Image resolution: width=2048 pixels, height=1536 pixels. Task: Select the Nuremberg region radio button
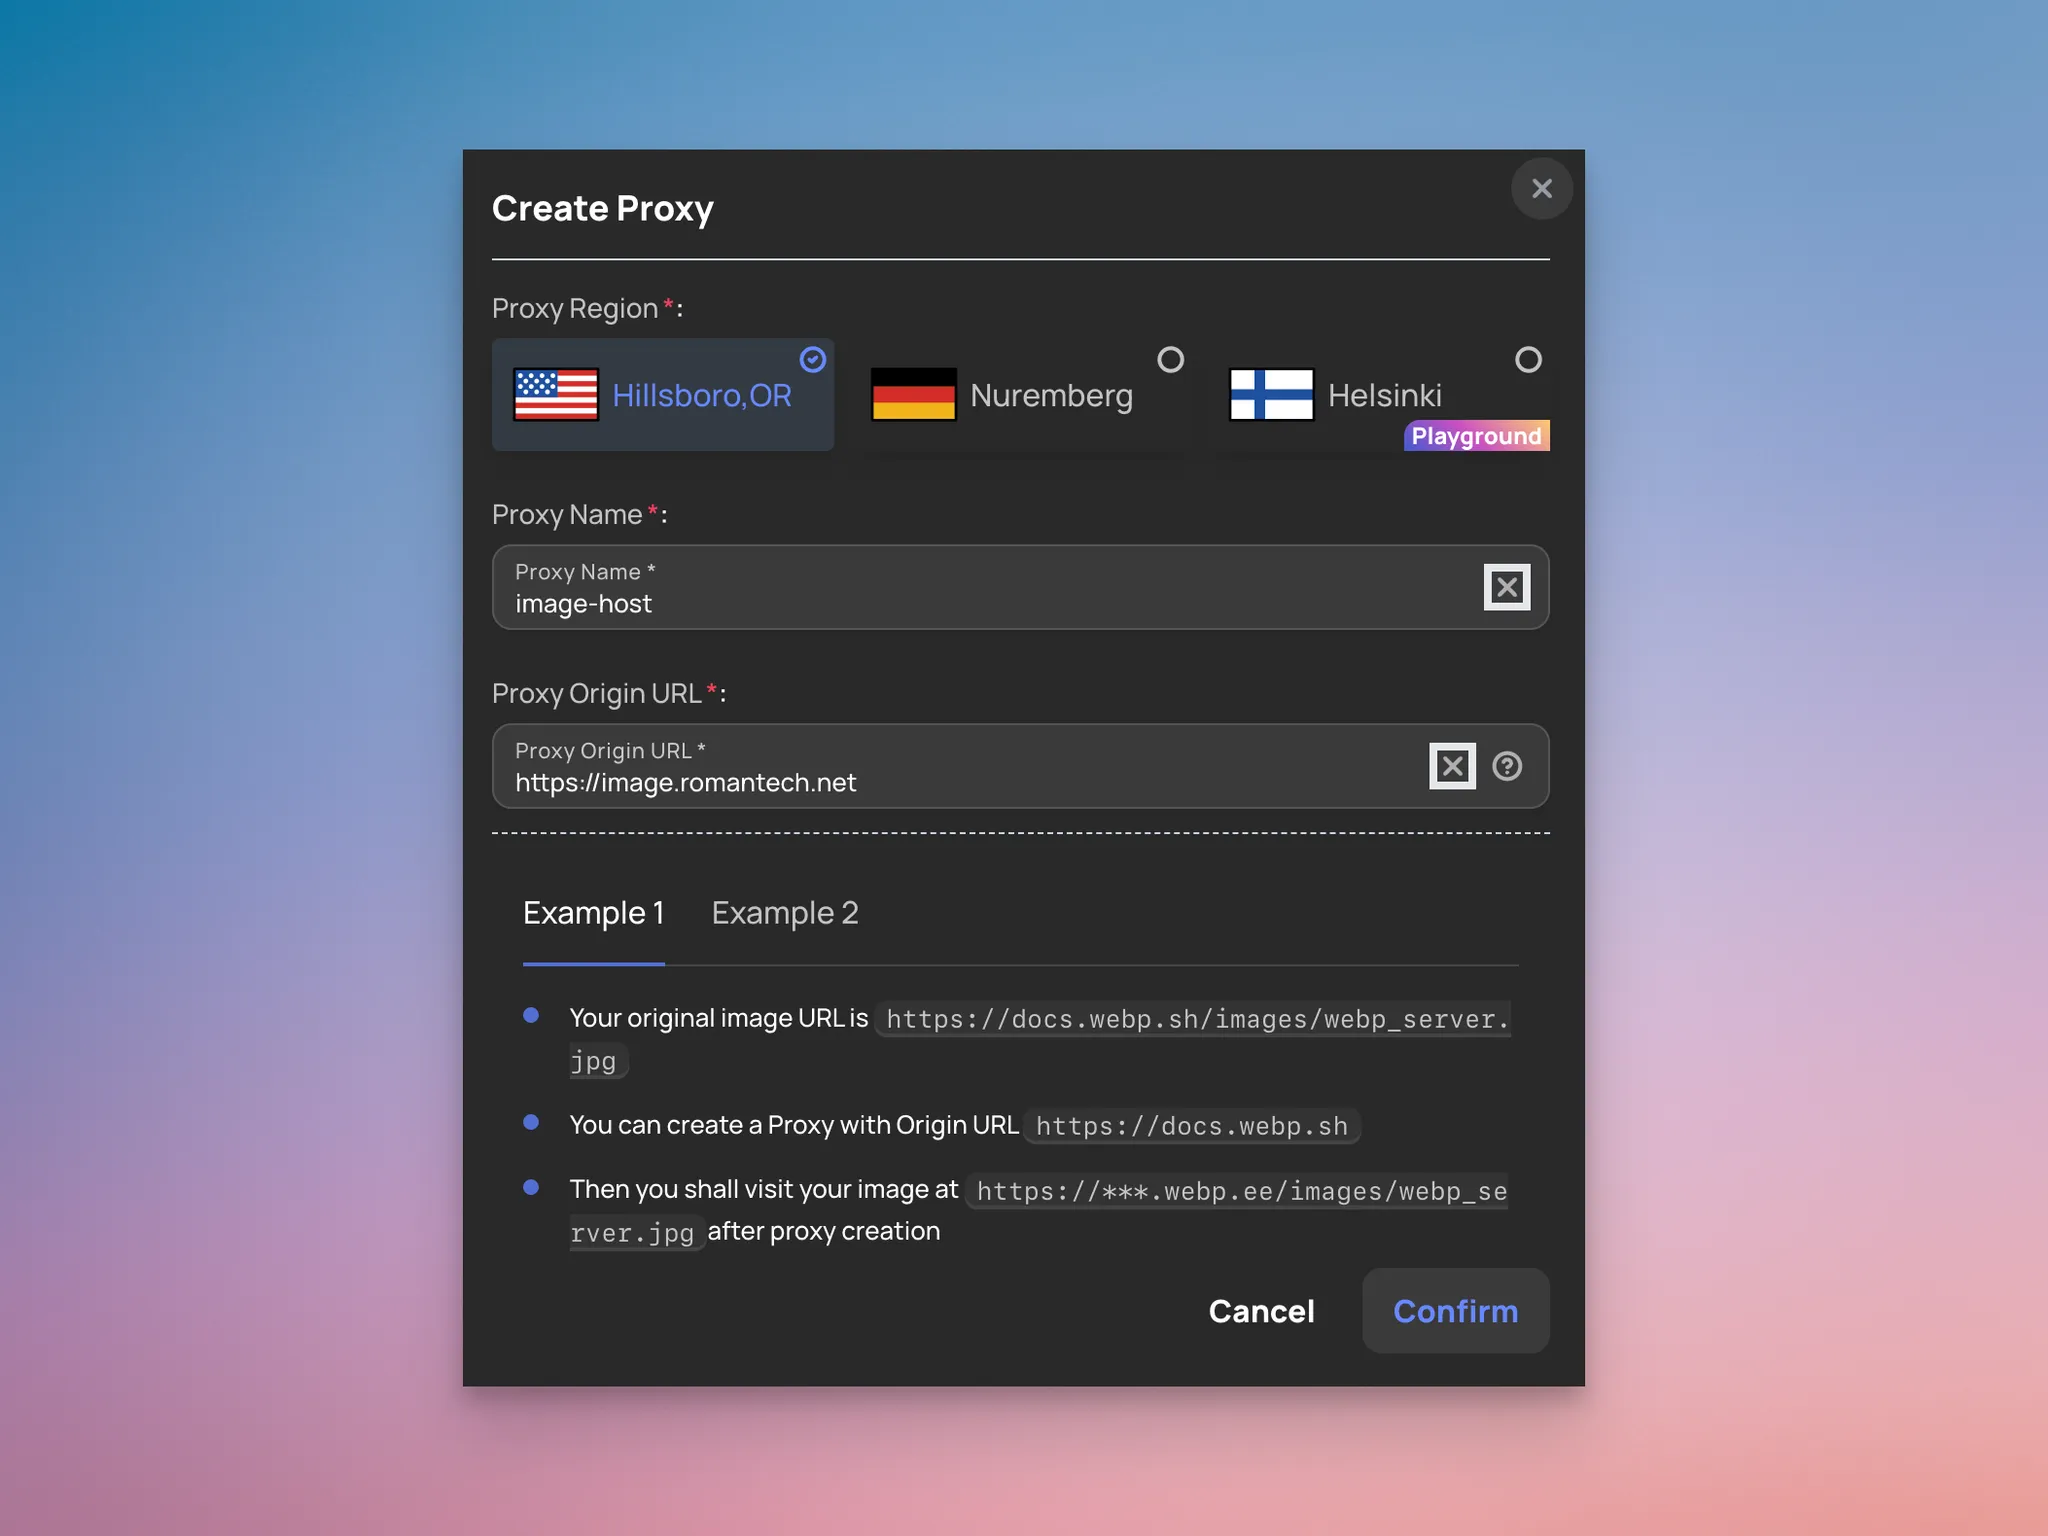1170,360
